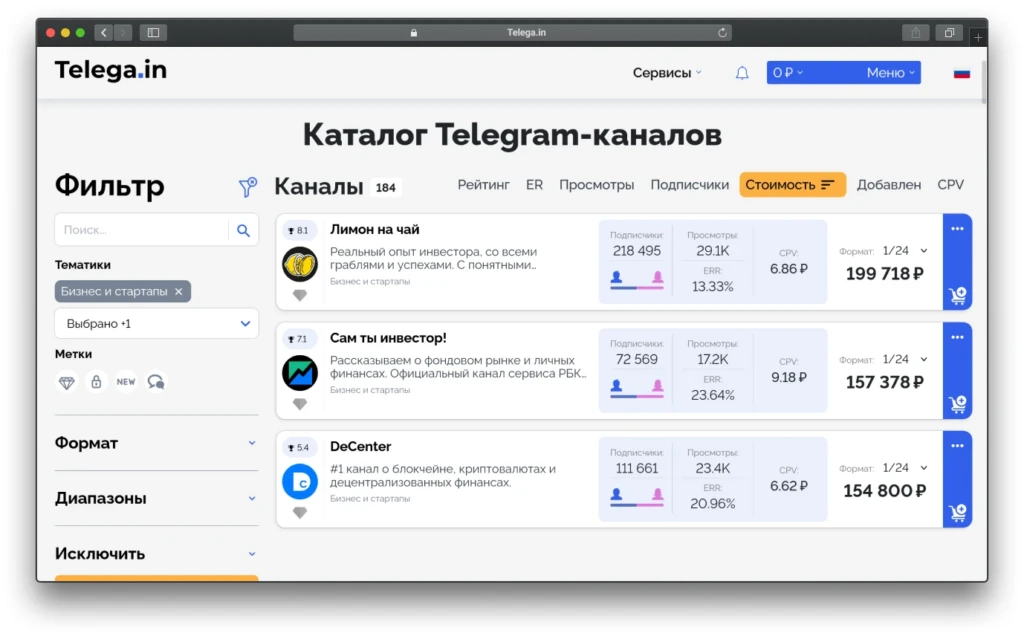Viewport: 1024px width, 636px height.
Task: Expand the Формат filter section
Action: point(156,443)
